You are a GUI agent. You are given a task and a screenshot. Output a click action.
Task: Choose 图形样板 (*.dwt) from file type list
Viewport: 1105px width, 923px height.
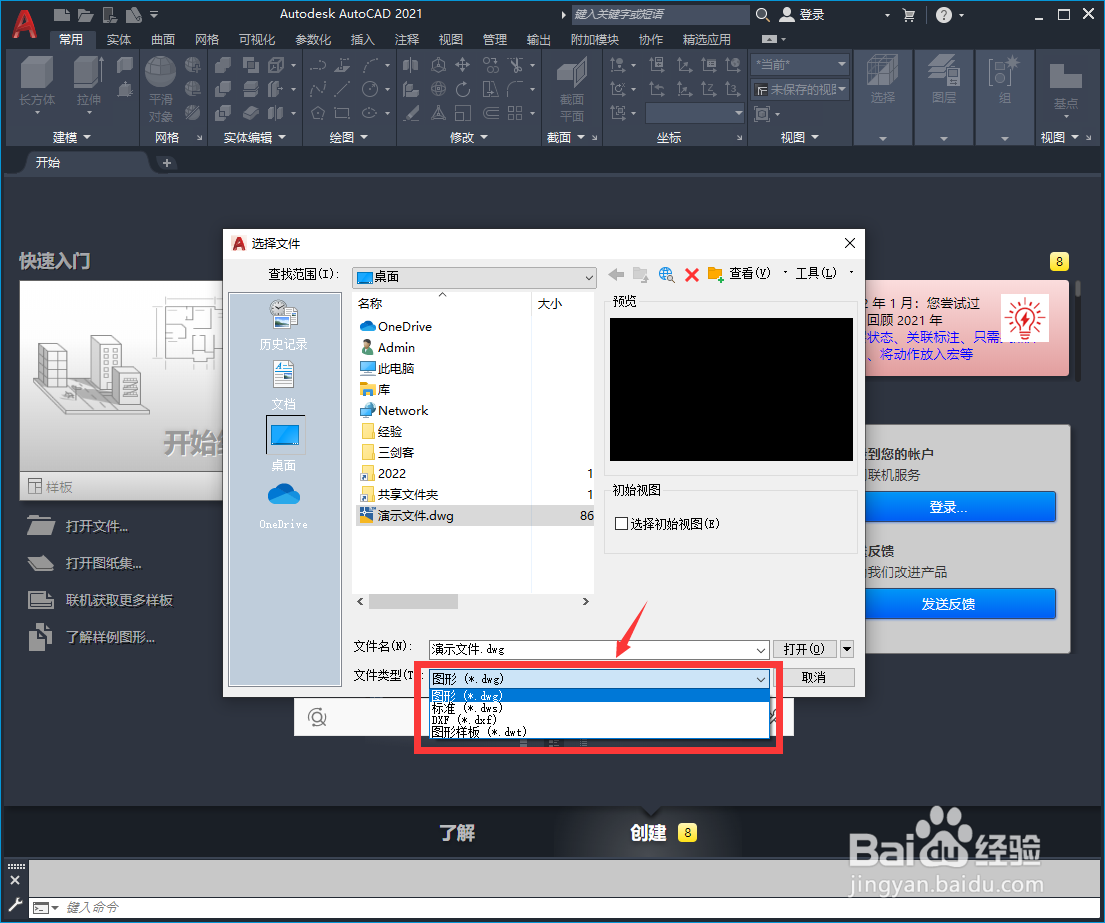click(x=599, y=732)
